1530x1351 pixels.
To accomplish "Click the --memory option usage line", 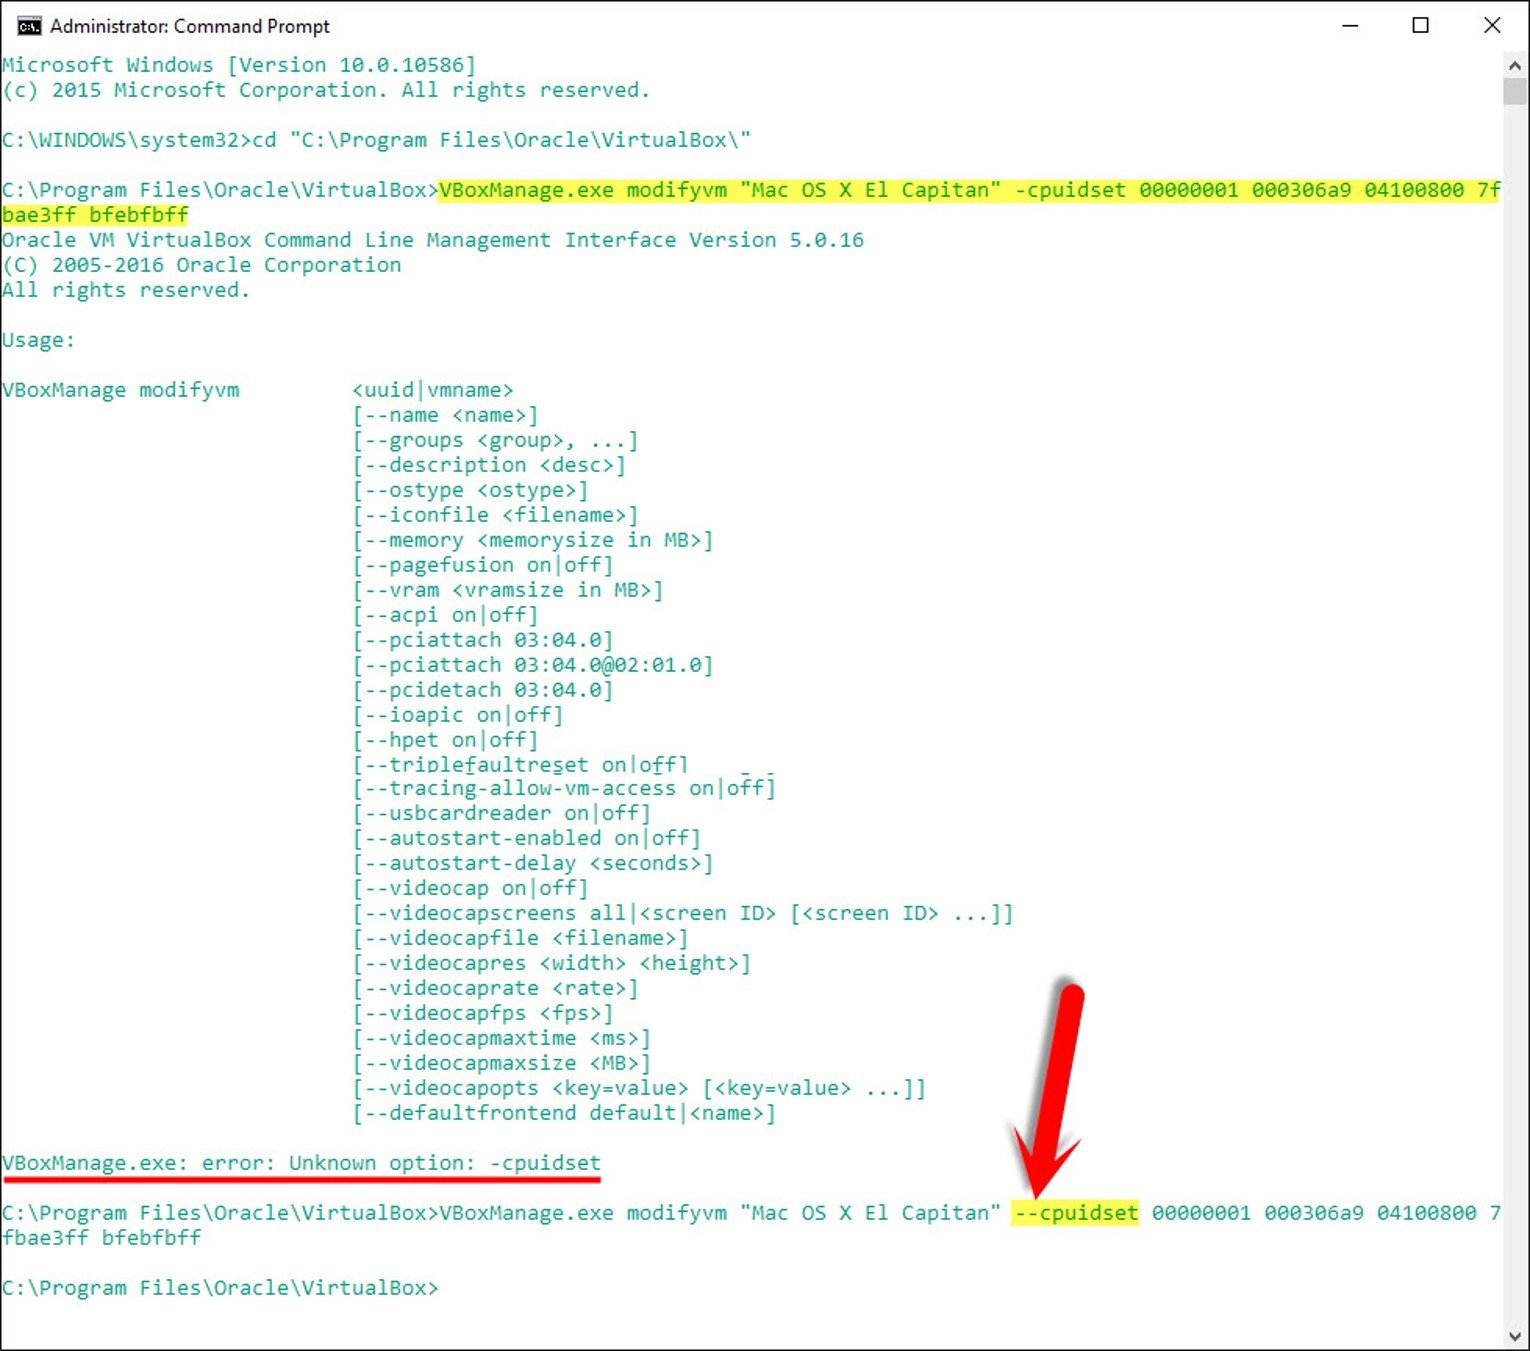I will [x=532, y=540].
